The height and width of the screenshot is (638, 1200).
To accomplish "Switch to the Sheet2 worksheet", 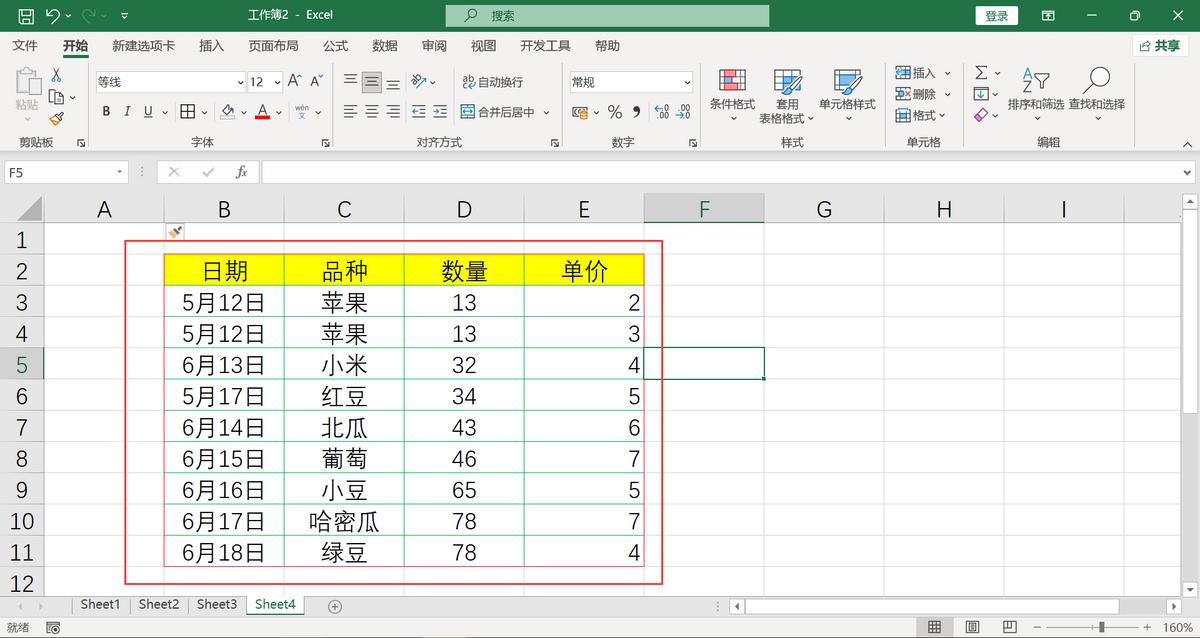I will click(158, 604).
